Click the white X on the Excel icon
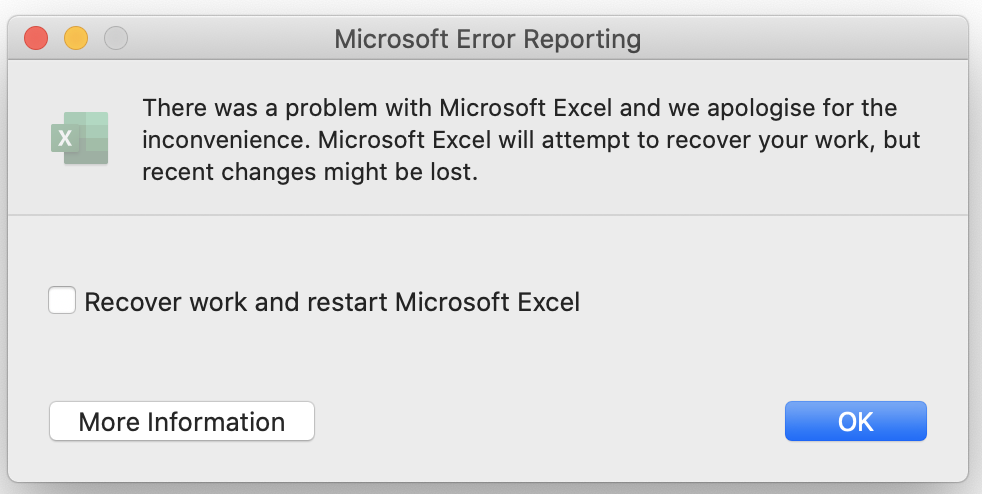 66,139
